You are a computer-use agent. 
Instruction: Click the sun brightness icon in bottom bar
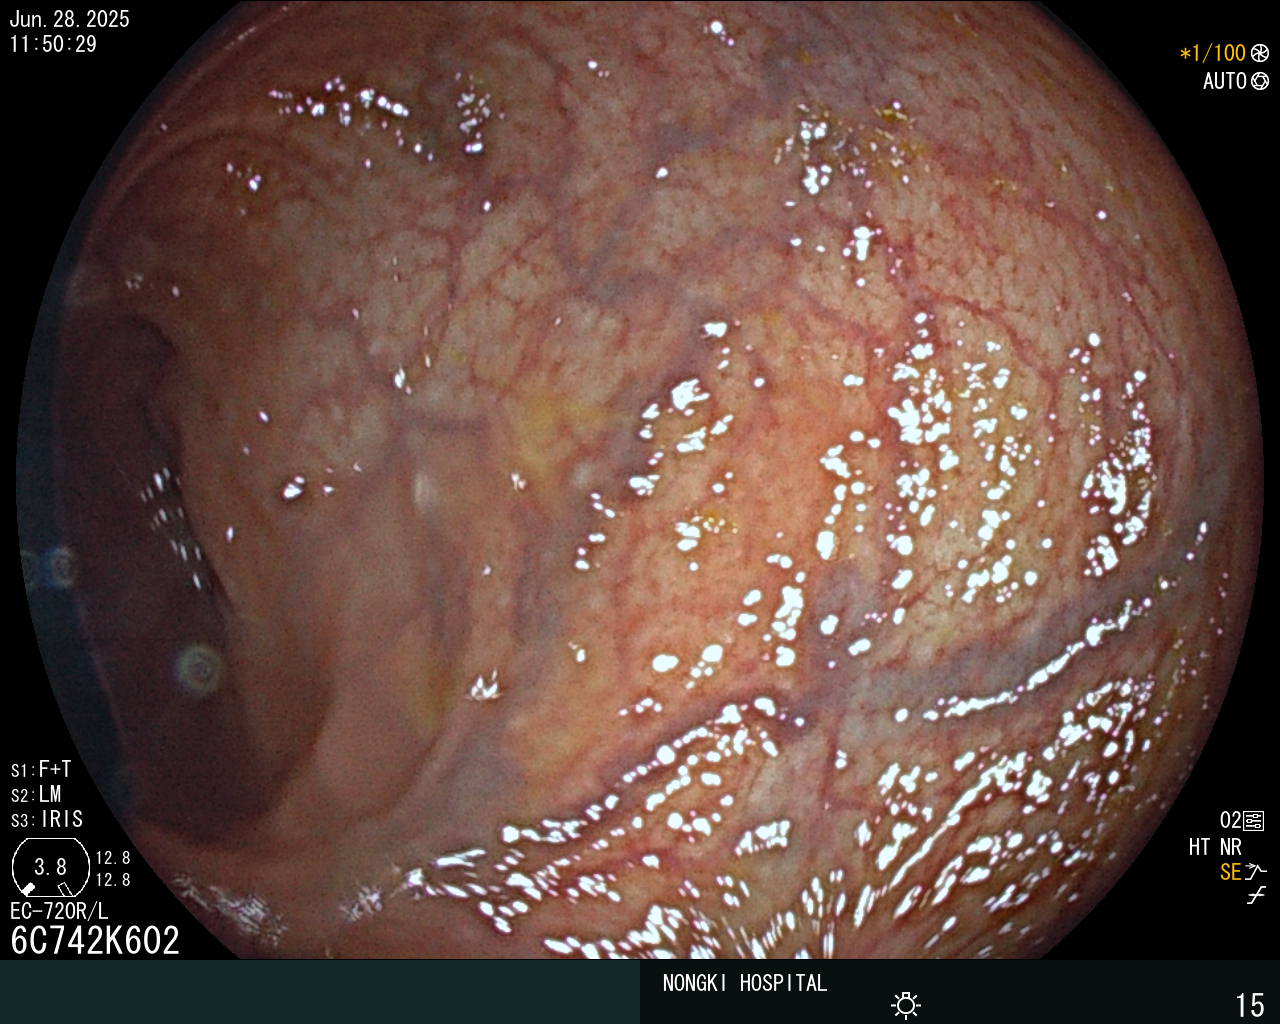pos(906,1004)
